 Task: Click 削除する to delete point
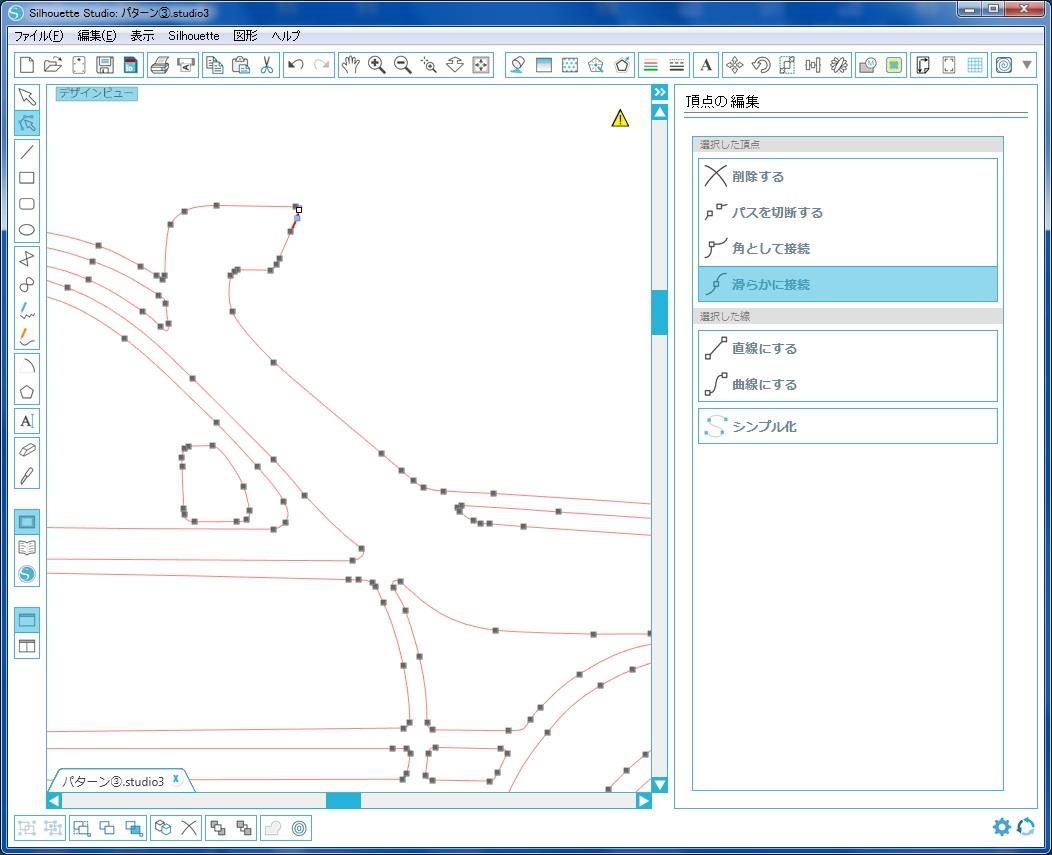coord(847,177)
